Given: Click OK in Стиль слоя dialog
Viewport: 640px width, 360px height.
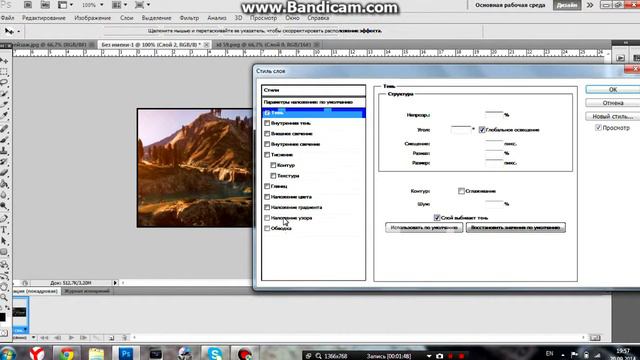Looking at the screenshot, I should tap(613, 90).
